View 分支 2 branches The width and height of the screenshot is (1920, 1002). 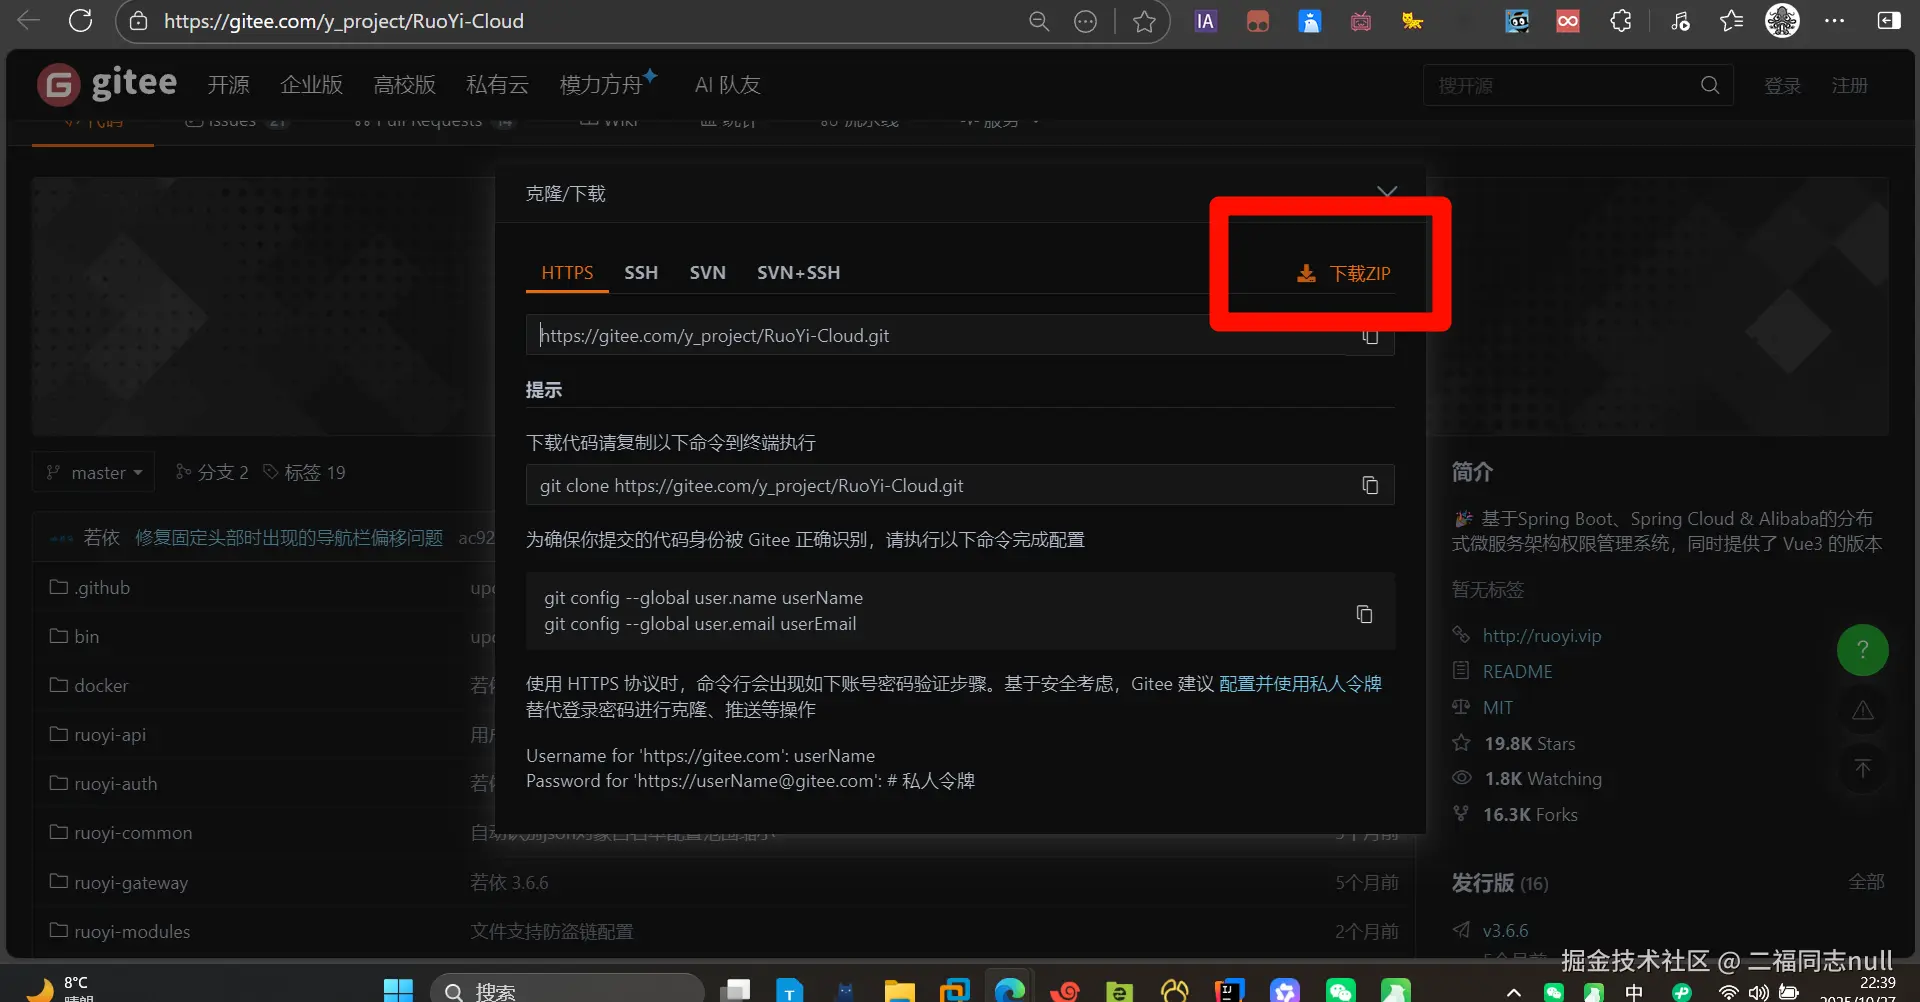(x=212, y=472)
